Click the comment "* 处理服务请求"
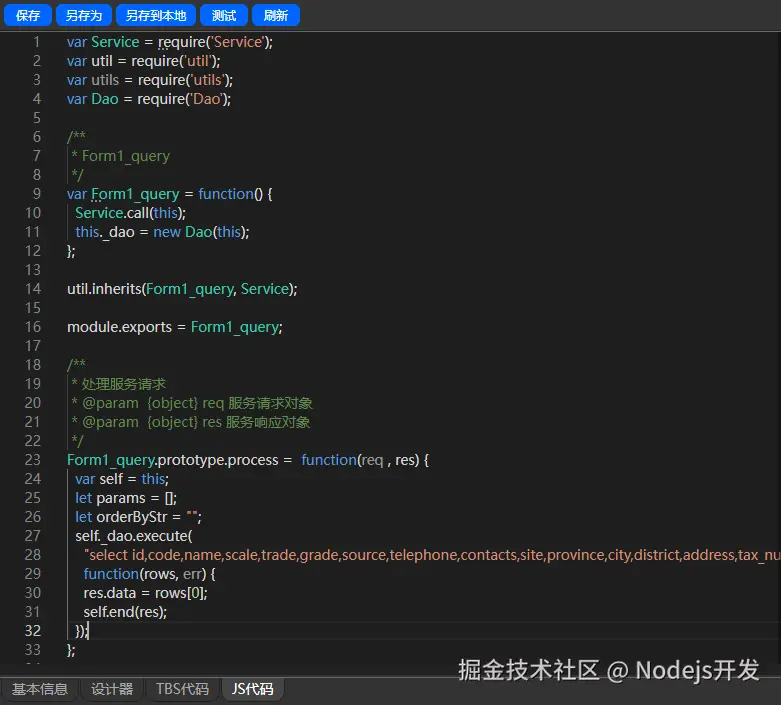 point(119,384)
